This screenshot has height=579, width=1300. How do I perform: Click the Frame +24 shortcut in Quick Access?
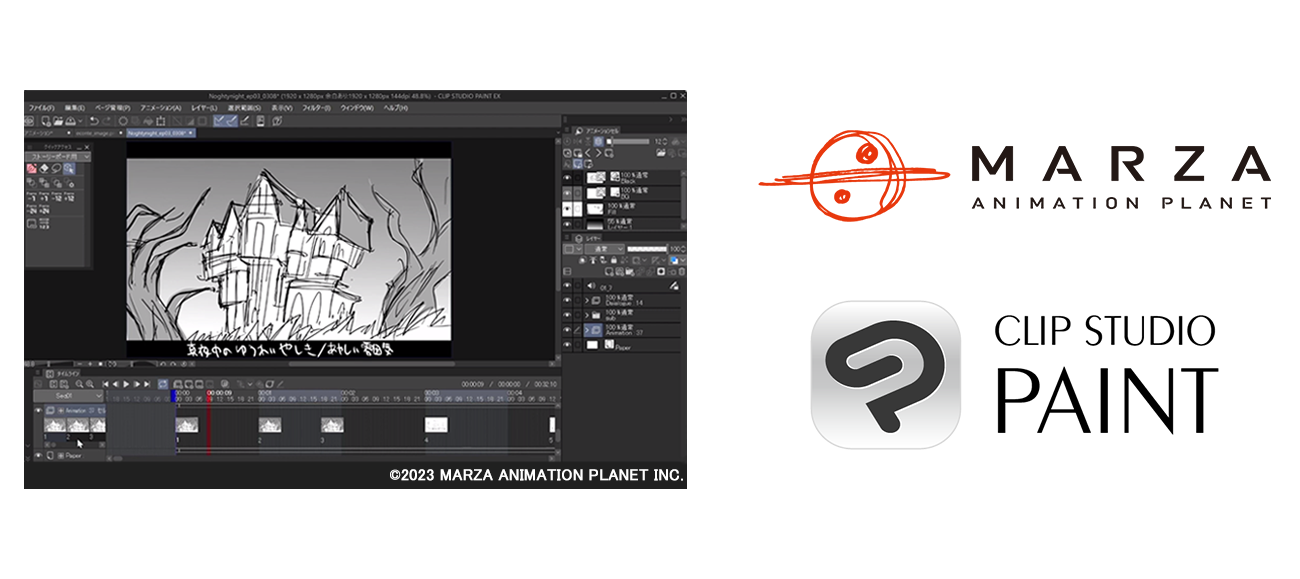point(44,210)
